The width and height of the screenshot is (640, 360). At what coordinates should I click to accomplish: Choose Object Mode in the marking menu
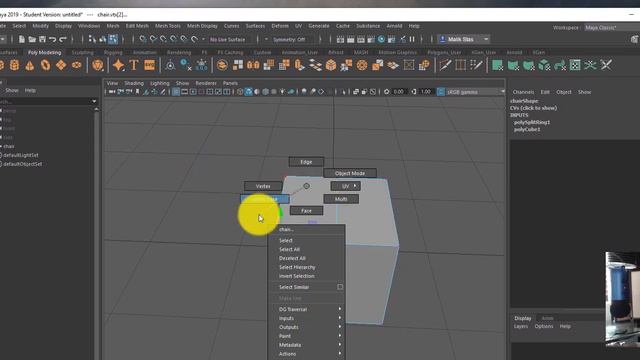coord(350,173)
